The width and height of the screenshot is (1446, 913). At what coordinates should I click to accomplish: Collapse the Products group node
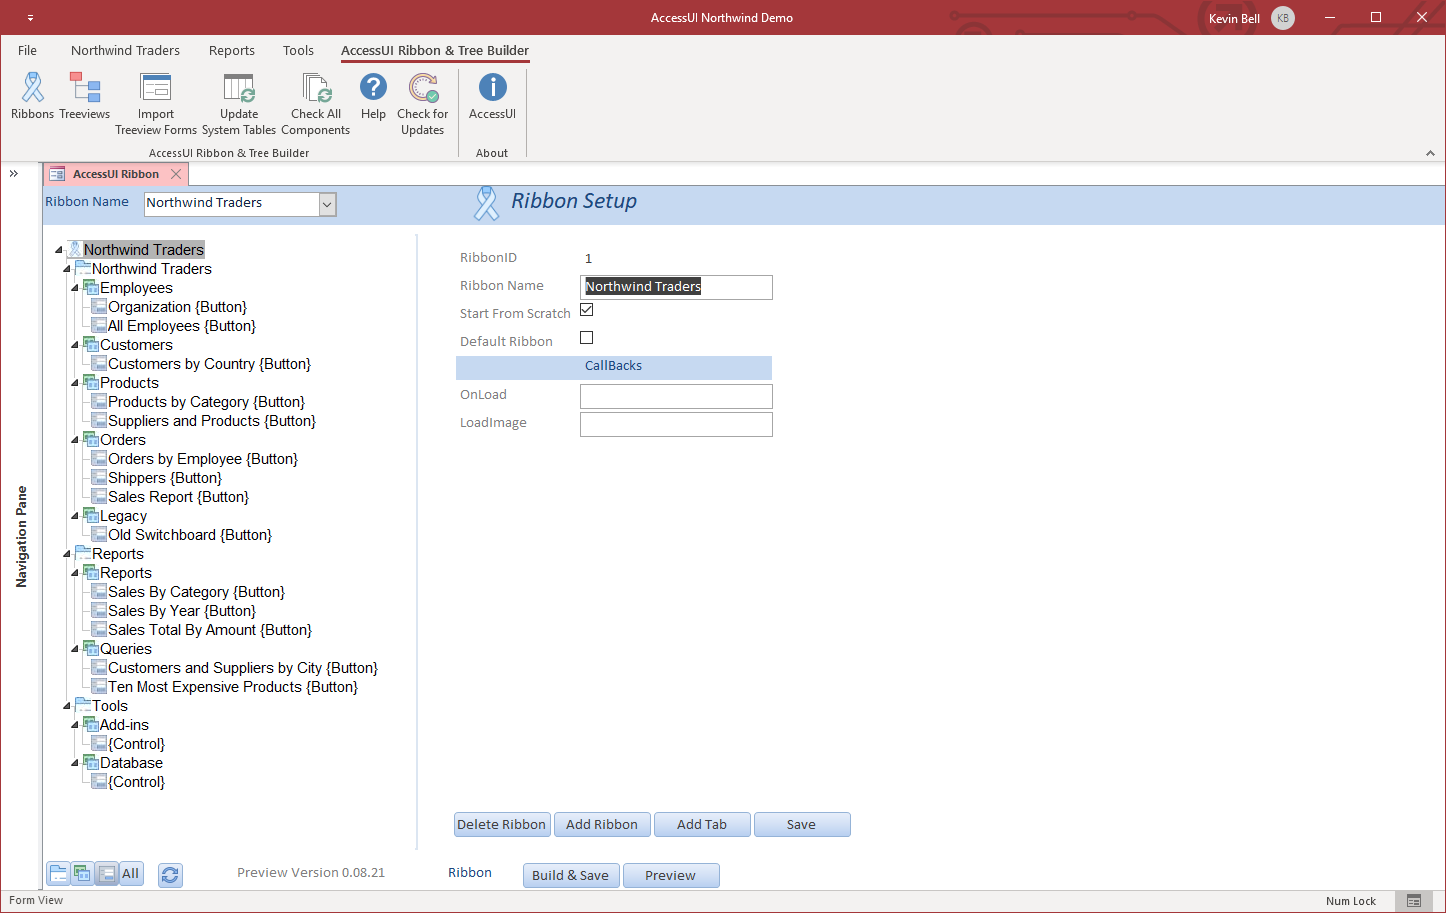pos(75,383)
